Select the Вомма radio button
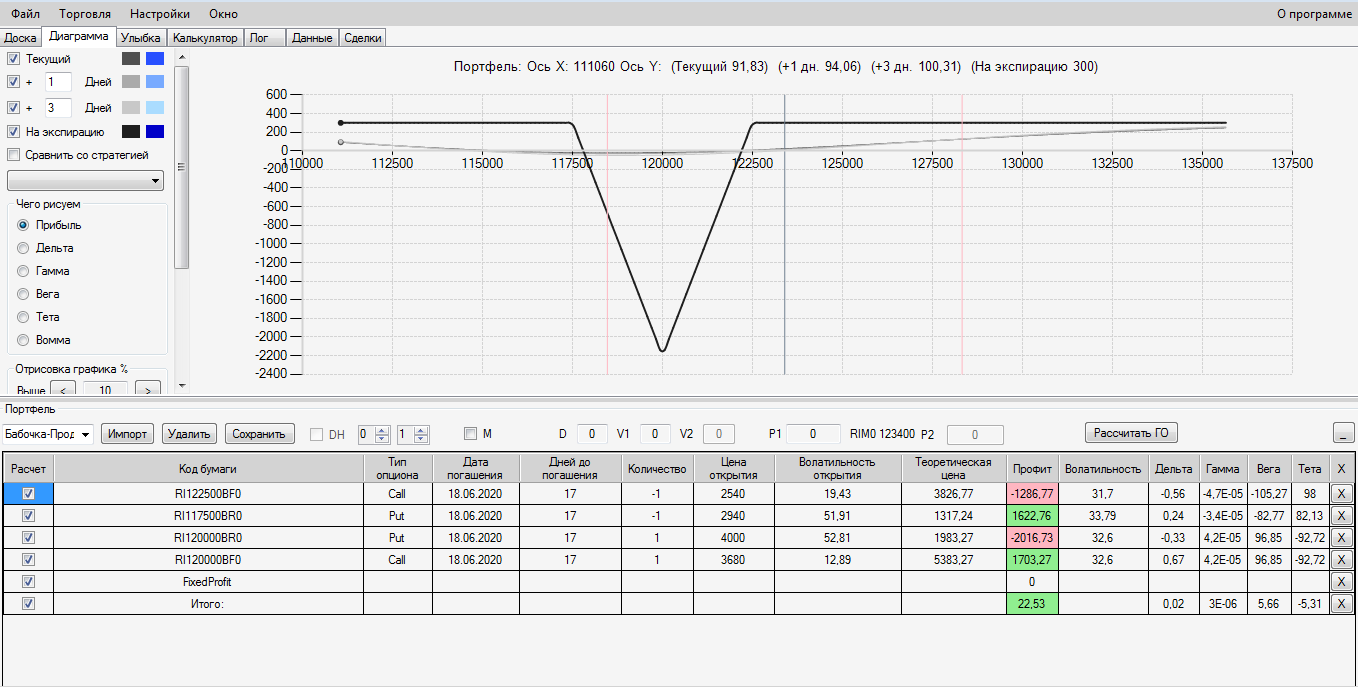 23,340
